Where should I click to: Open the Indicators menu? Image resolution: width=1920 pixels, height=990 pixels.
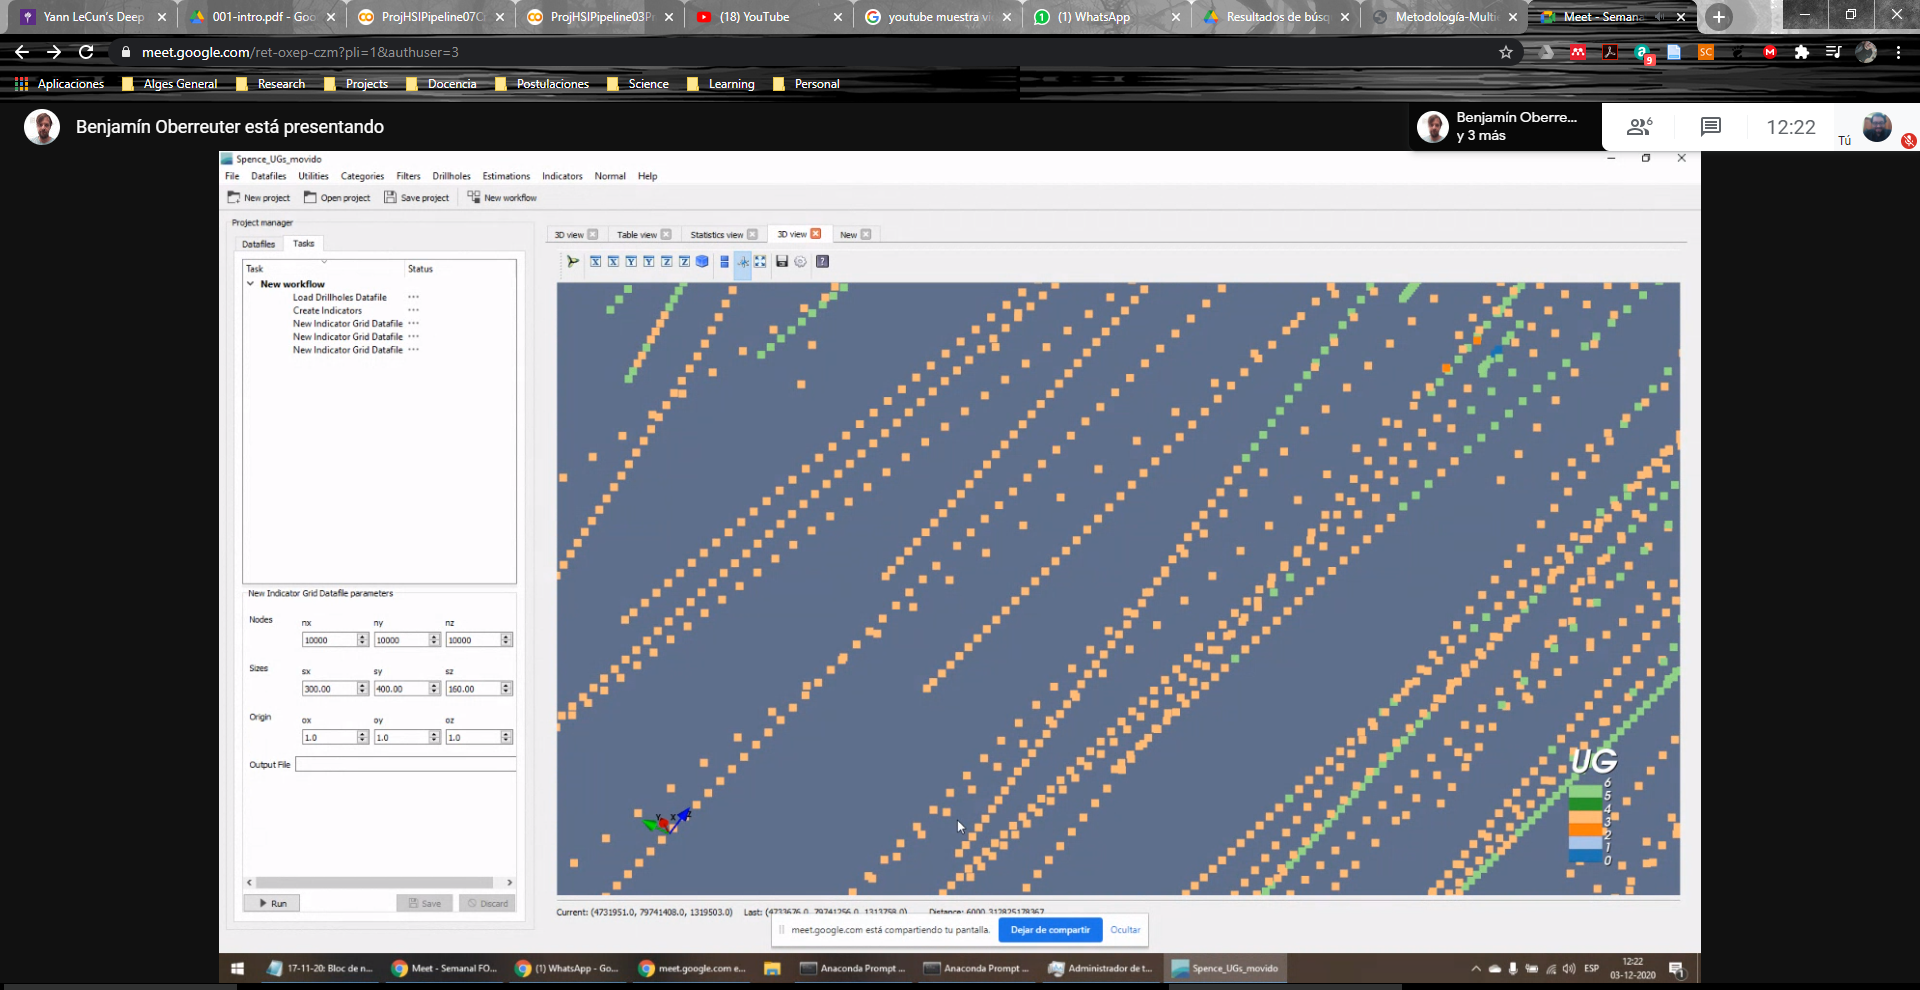click(562, 176)
